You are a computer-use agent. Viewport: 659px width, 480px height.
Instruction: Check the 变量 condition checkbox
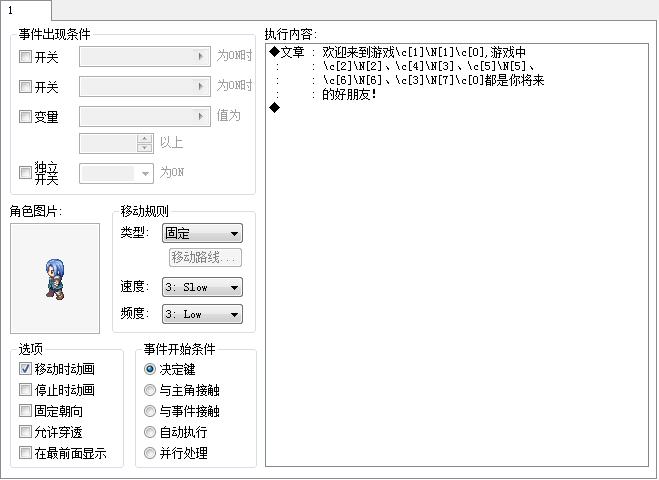[25, 116]
